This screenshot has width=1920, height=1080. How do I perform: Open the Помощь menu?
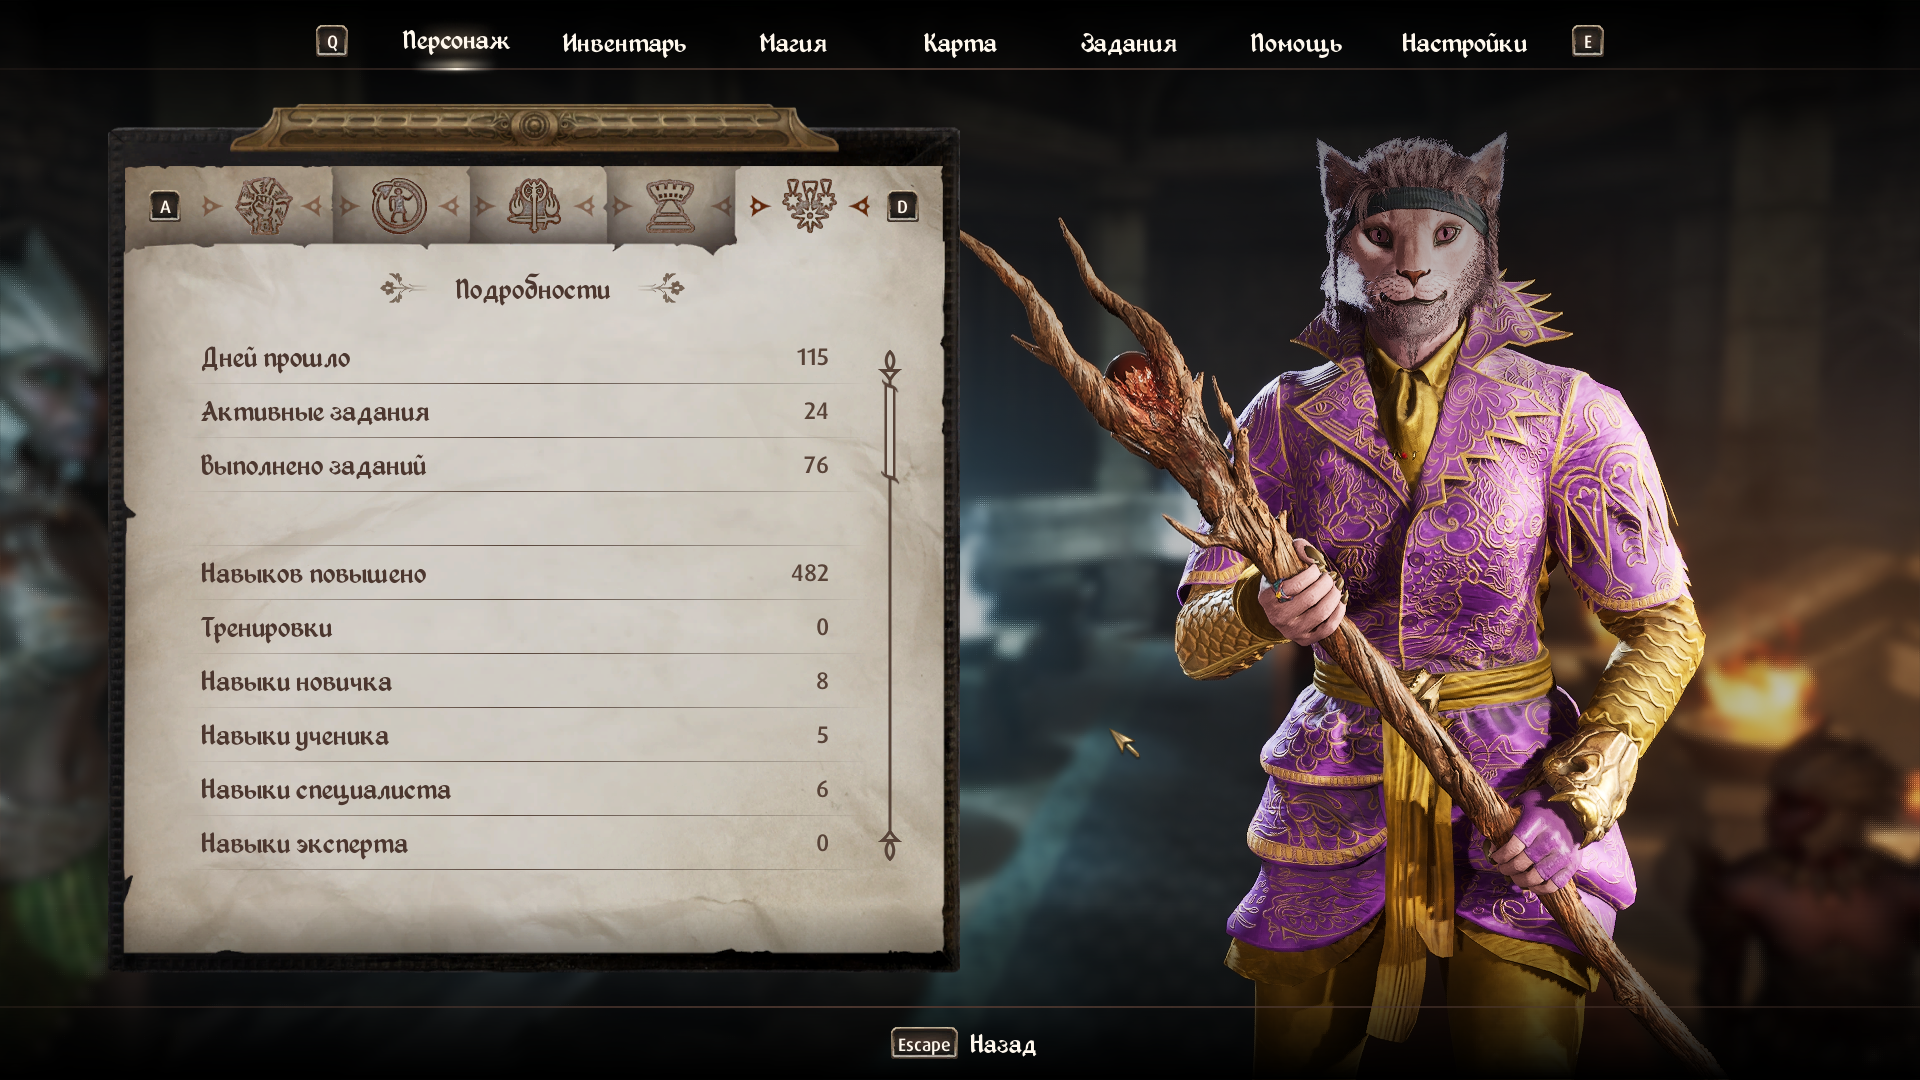1296,43
